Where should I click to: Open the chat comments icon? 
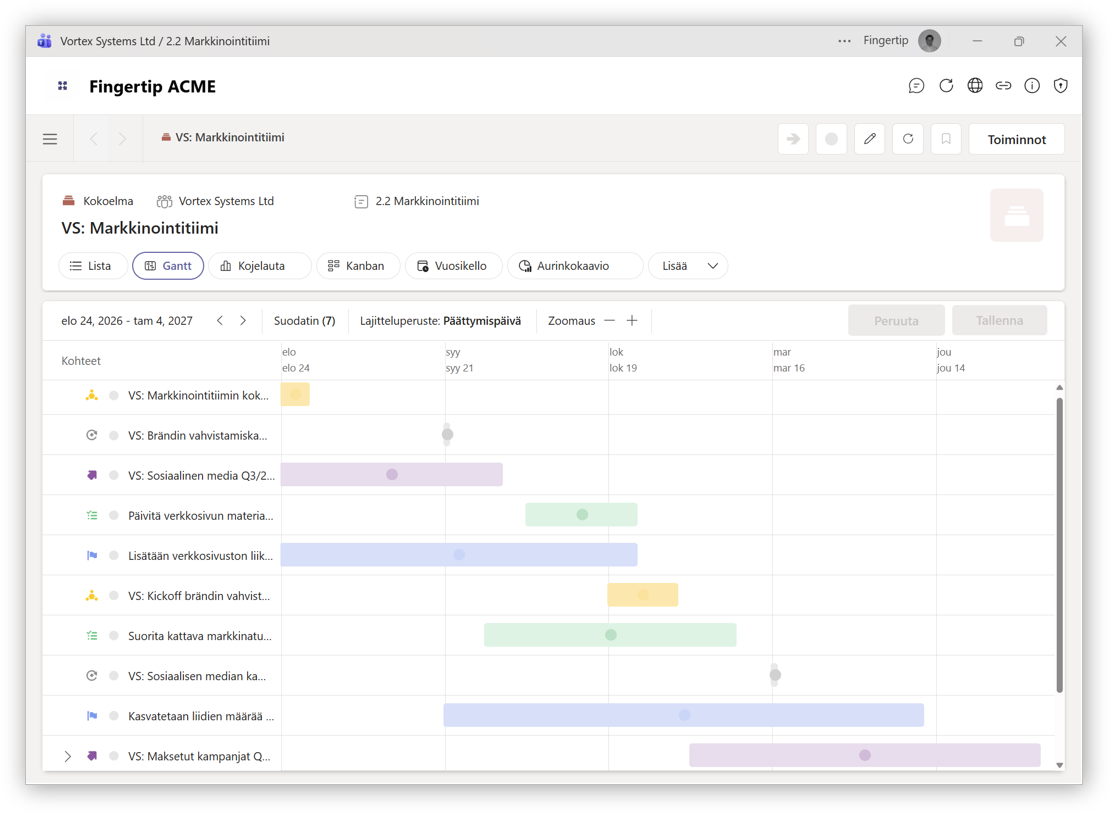click(916, 86)
